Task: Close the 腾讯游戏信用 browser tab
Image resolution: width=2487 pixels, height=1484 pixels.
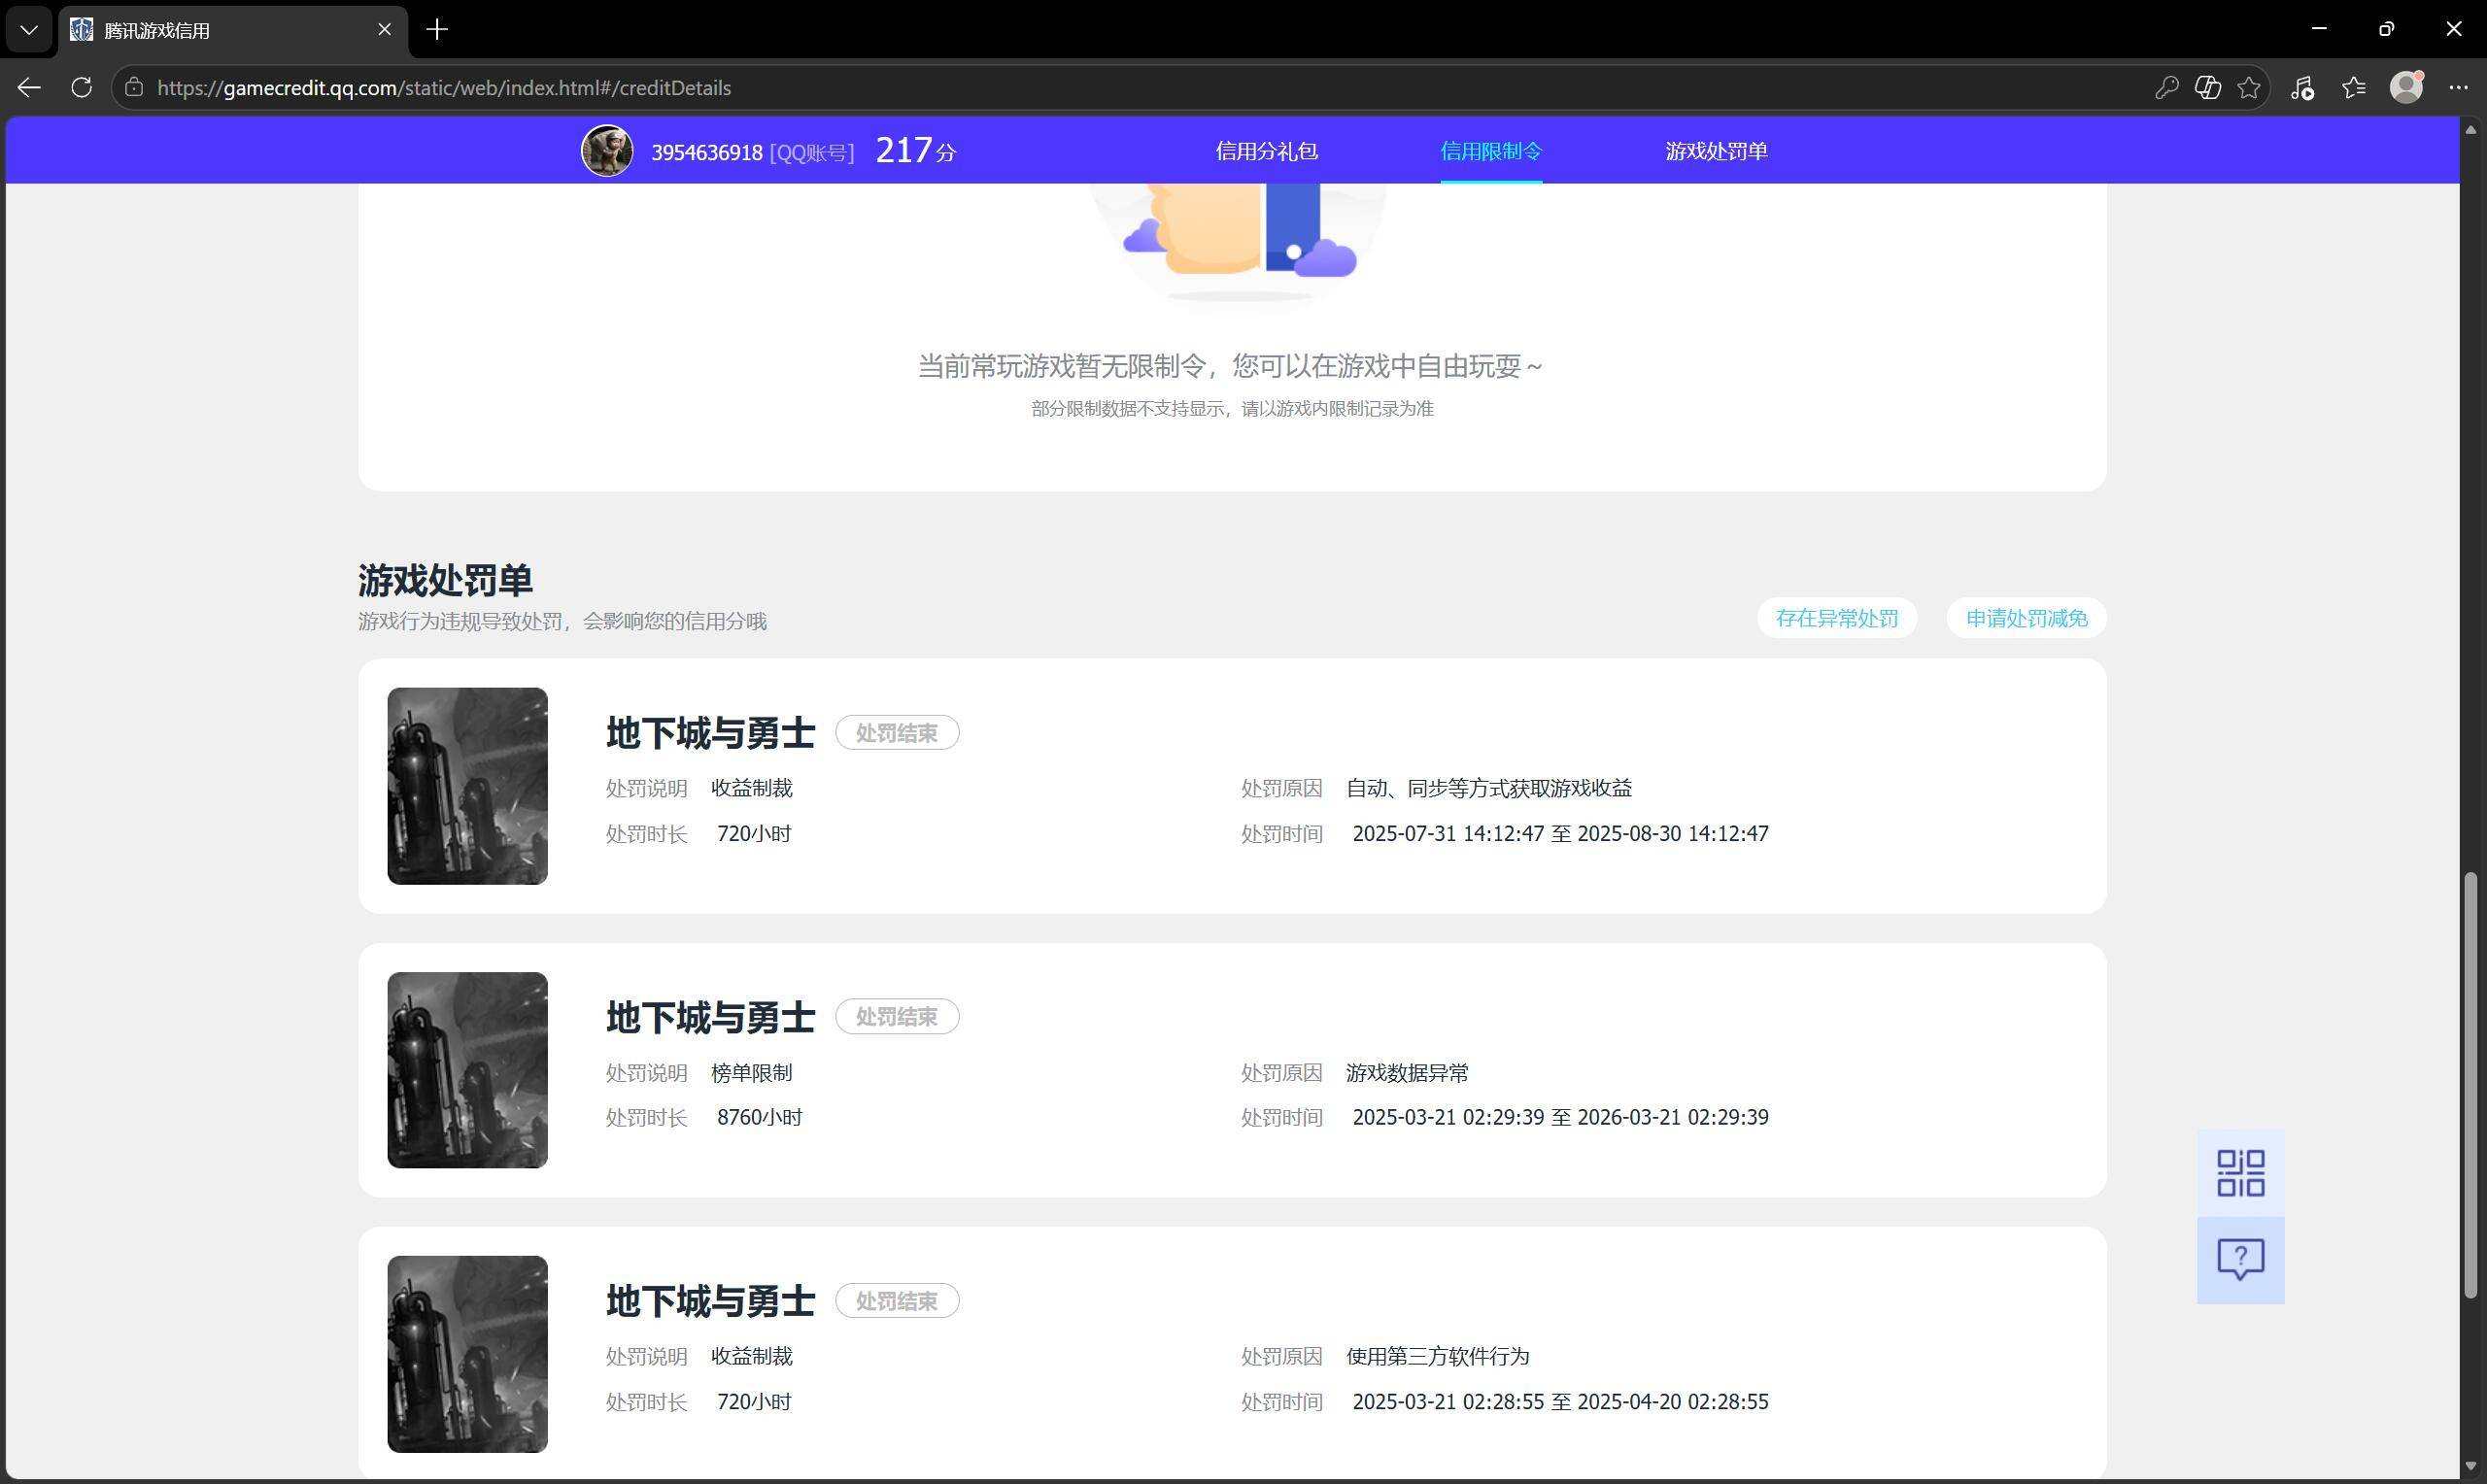Action: (x=384, y=30)
